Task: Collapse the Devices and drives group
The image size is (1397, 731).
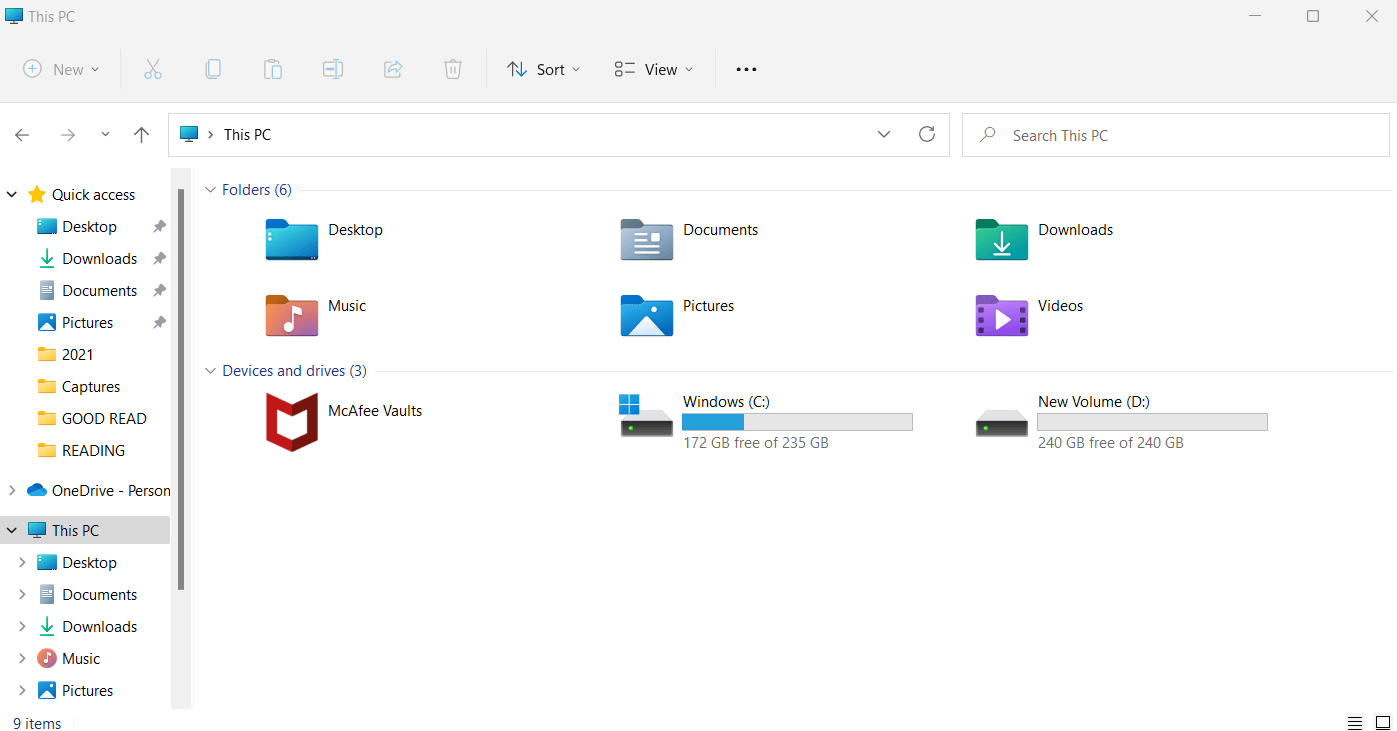Action: point(210,371)
